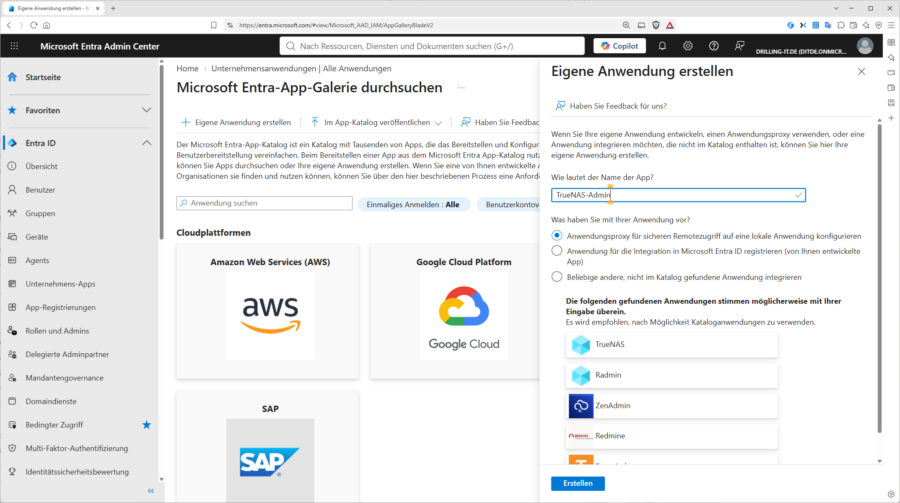
Task: Click the page settings gear at bottom right
Action: (891, 494)
